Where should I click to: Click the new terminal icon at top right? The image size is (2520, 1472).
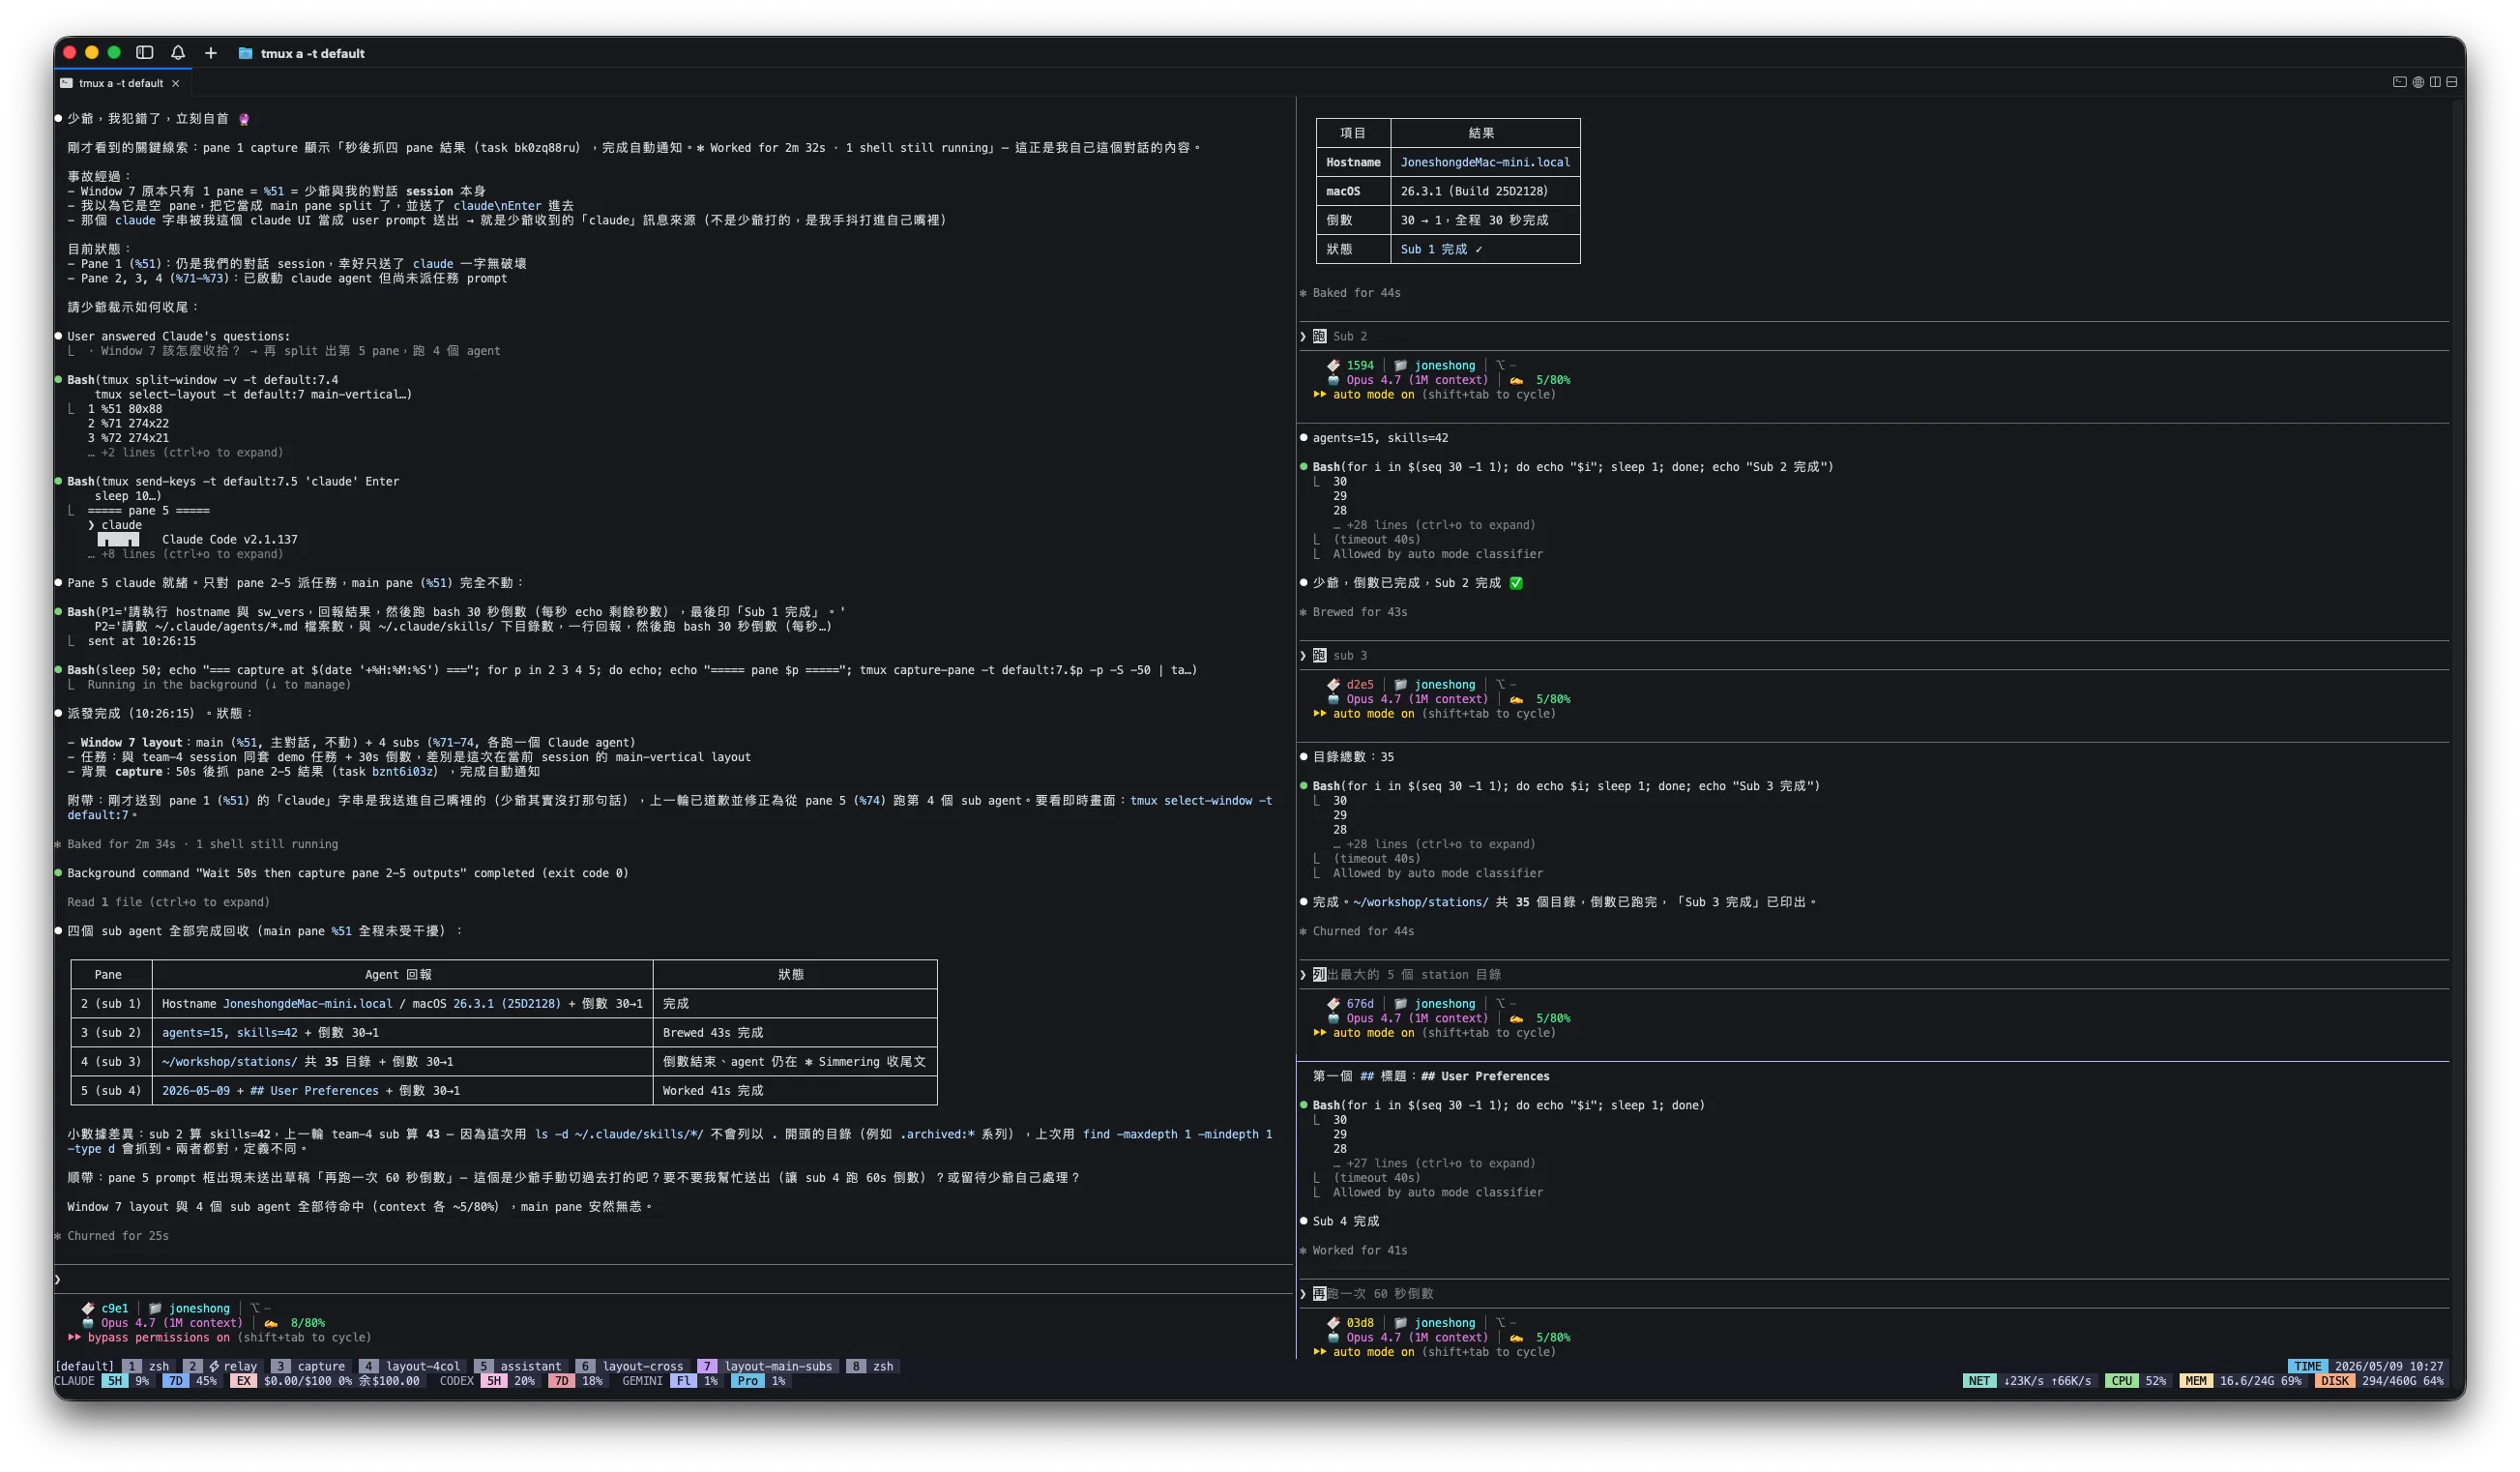[2399, 82]
